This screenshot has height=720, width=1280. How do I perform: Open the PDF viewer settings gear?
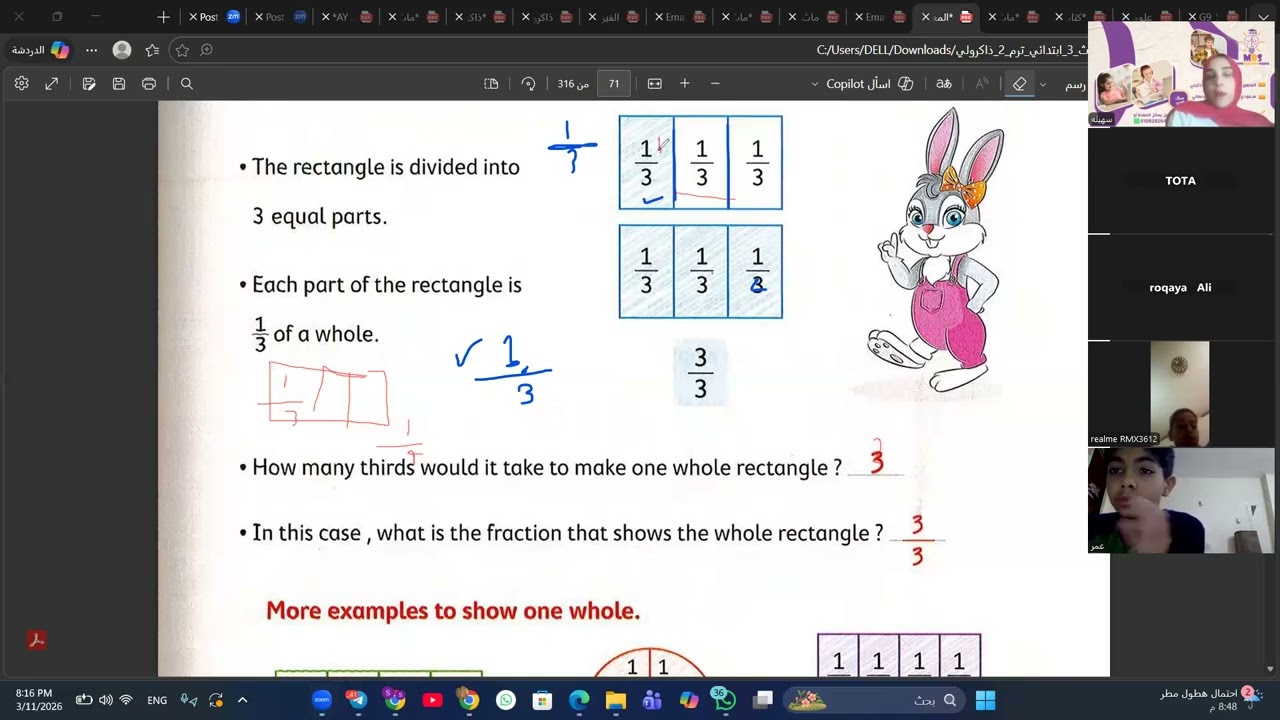(x=22, y=84)
